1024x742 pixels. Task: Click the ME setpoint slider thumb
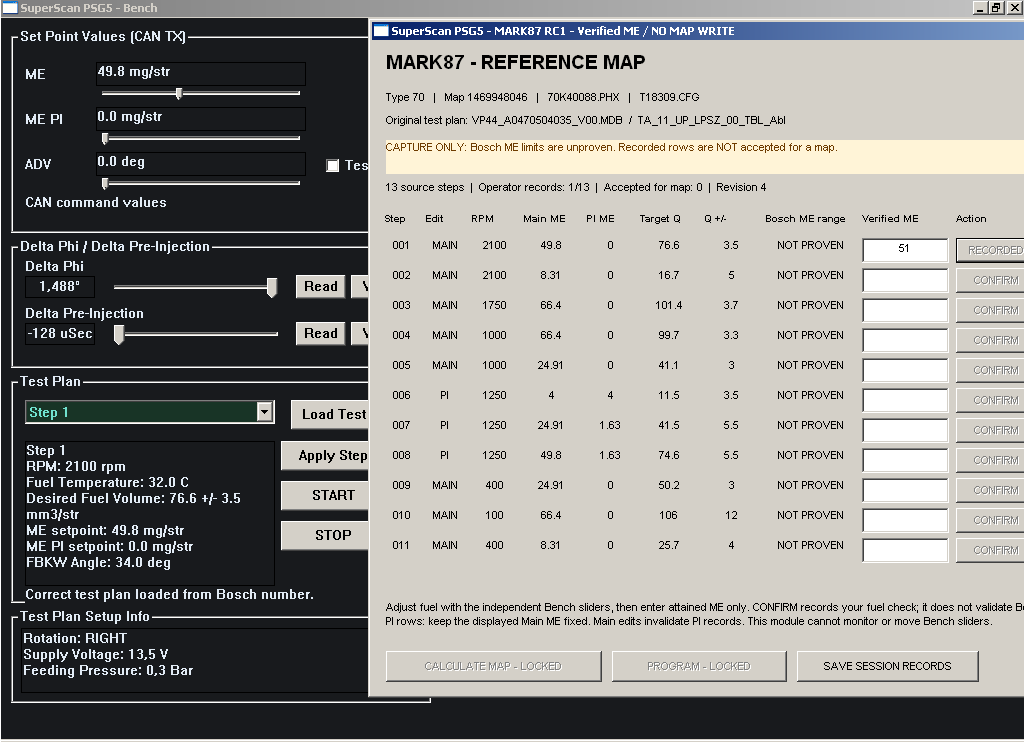179,93
